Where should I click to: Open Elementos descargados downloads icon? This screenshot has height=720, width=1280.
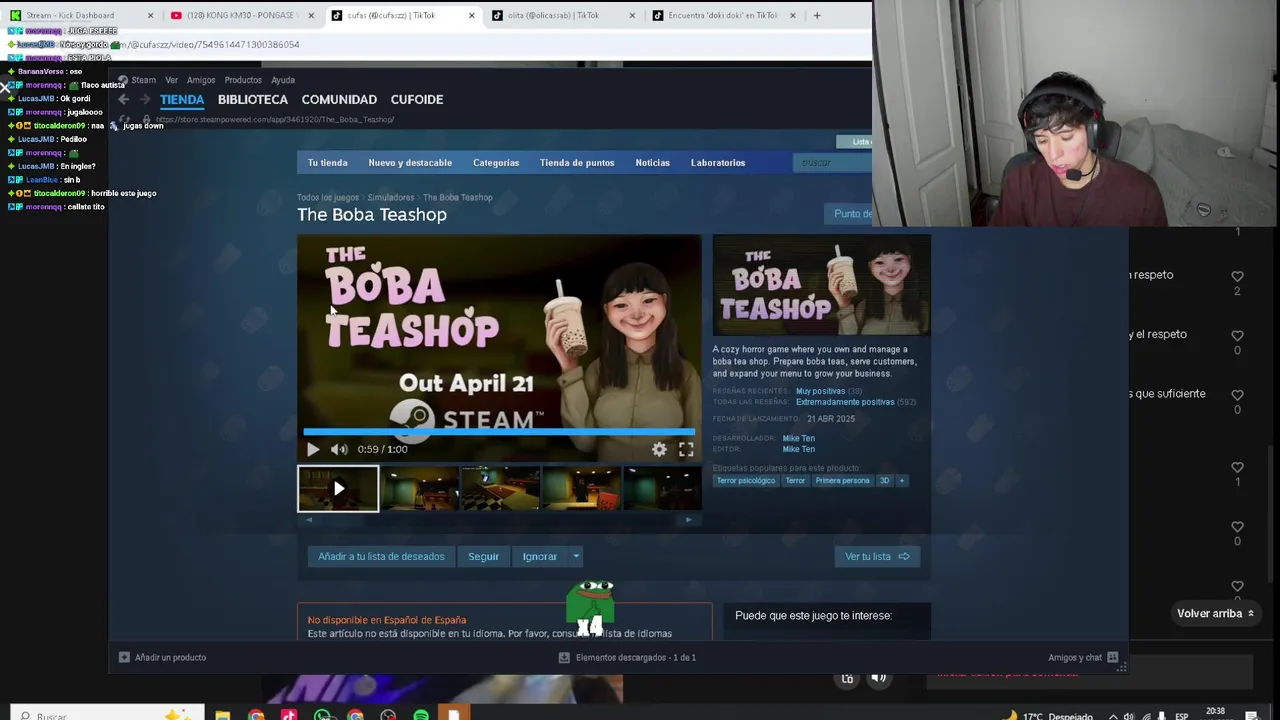coord(564,657)
